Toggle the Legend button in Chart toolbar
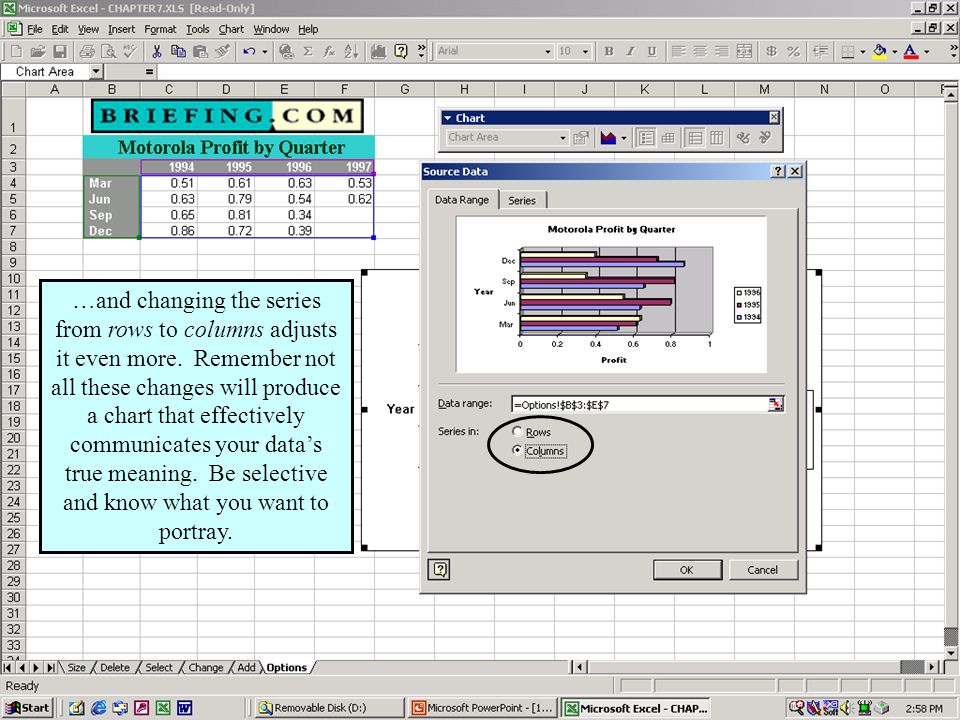Viewport: 960px width, 720px height. pyautogui.click(x=646, y=138)
